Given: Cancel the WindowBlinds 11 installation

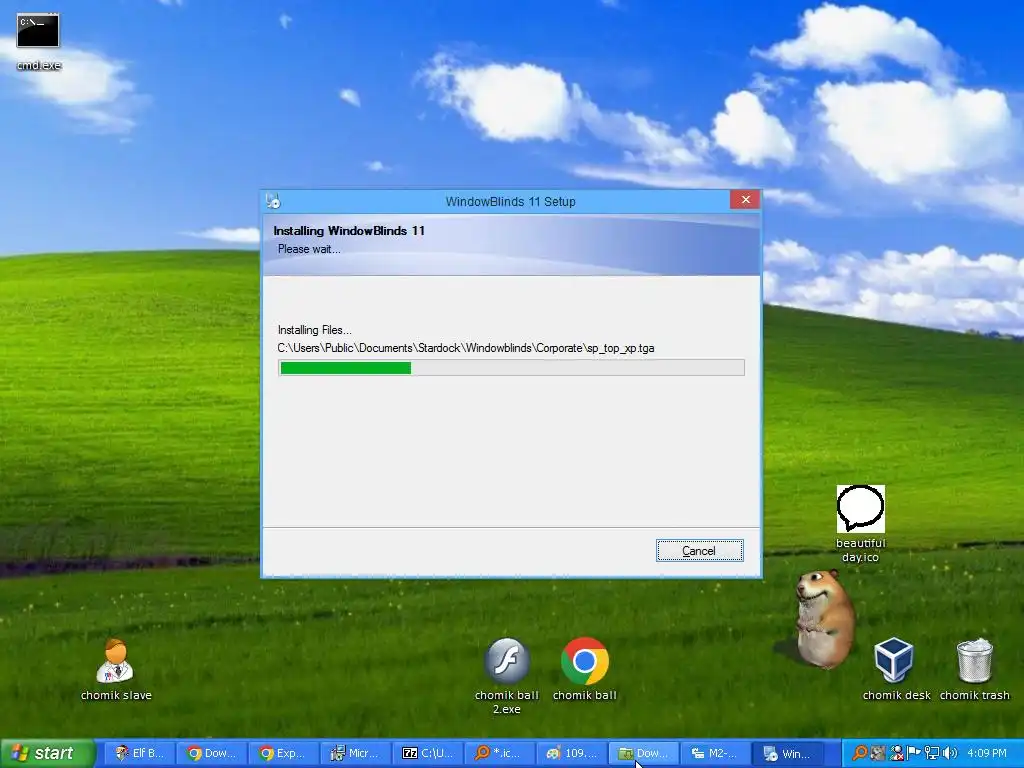Looking at the screenshot, I should click(699, 551).
